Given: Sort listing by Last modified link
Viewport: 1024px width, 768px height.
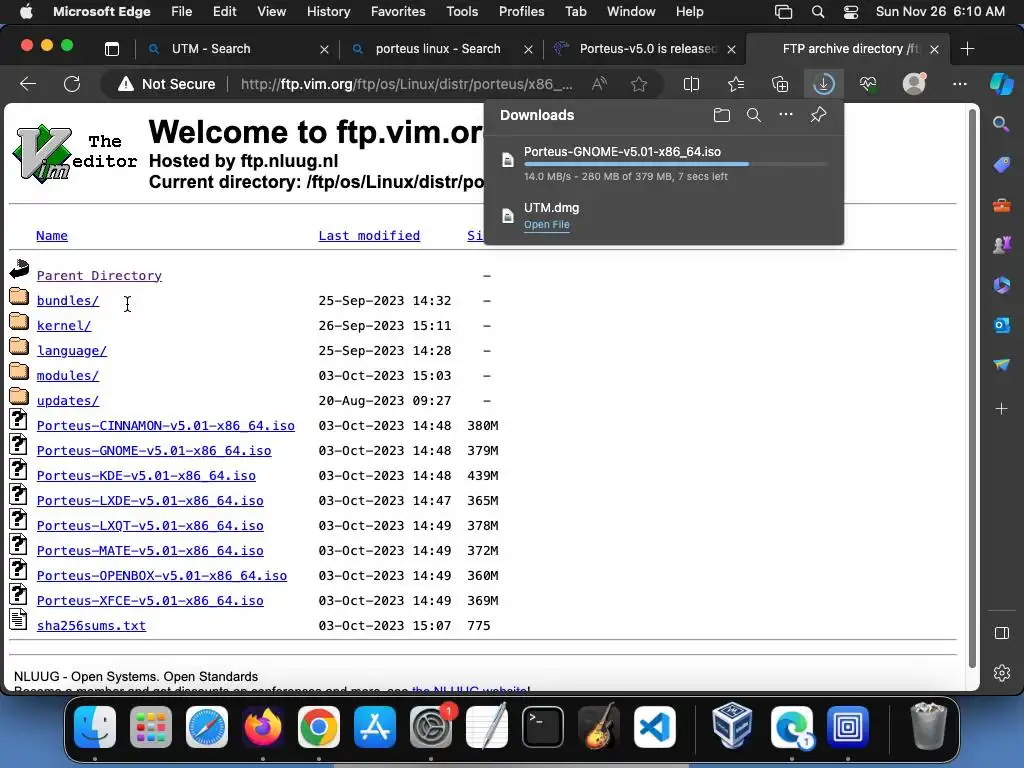Looking at the screenshot, I should (x=369, y=236).
